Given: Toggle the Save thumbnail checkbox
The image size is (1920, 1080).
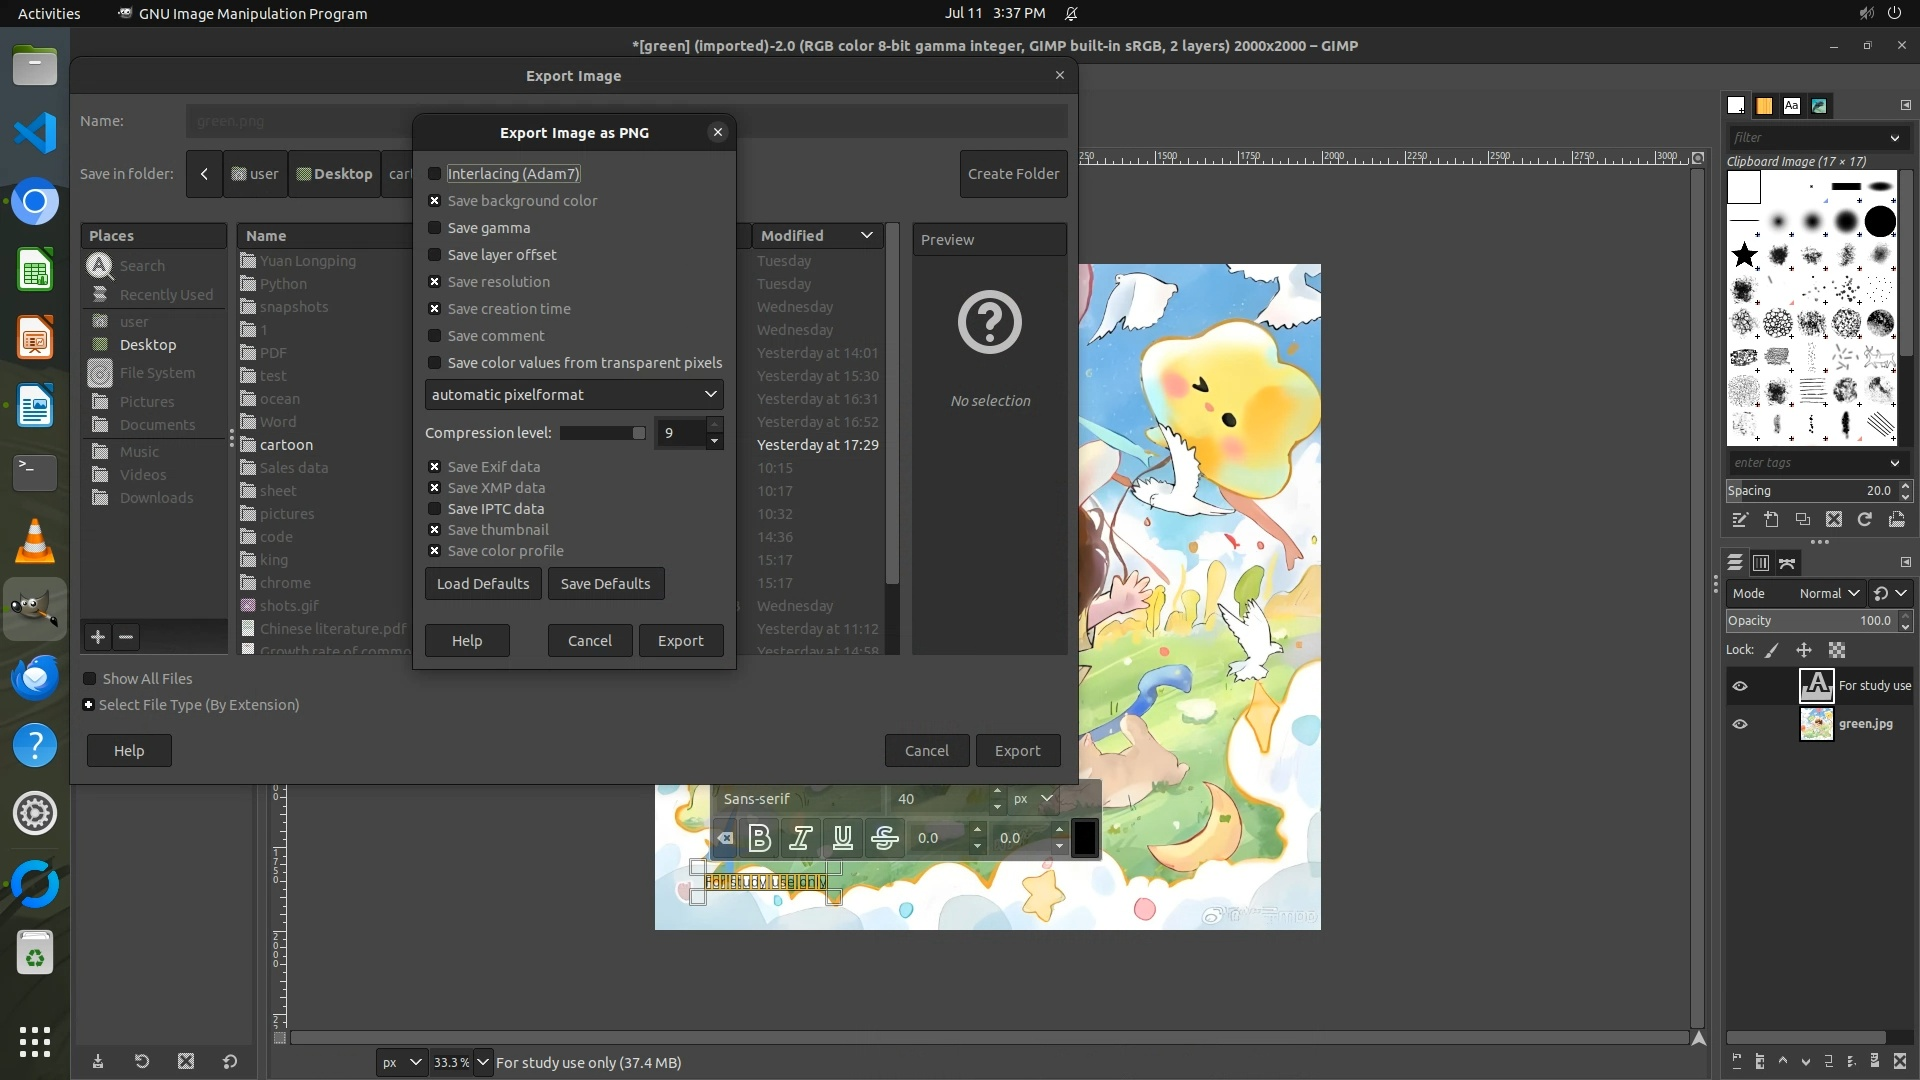Looking at the screenshot, I should (435, 530).
